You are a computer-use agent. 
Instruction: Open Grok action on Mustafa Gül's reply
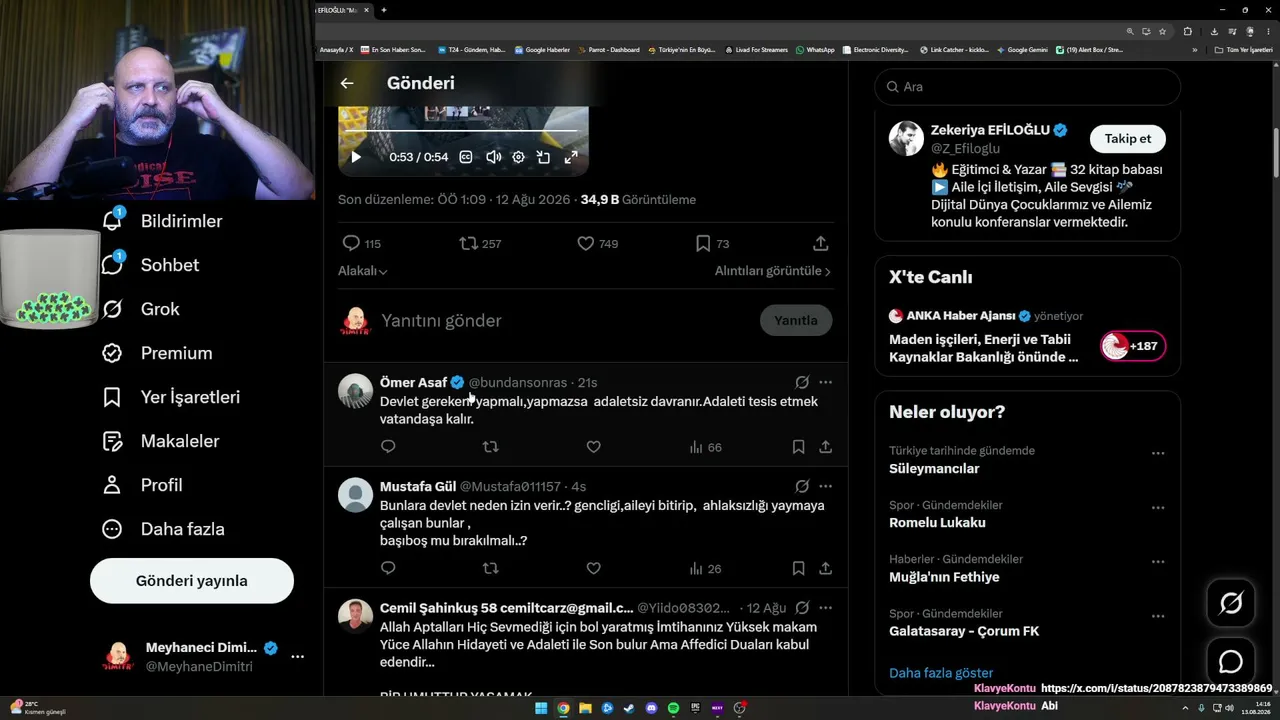(x=802, y=486)
